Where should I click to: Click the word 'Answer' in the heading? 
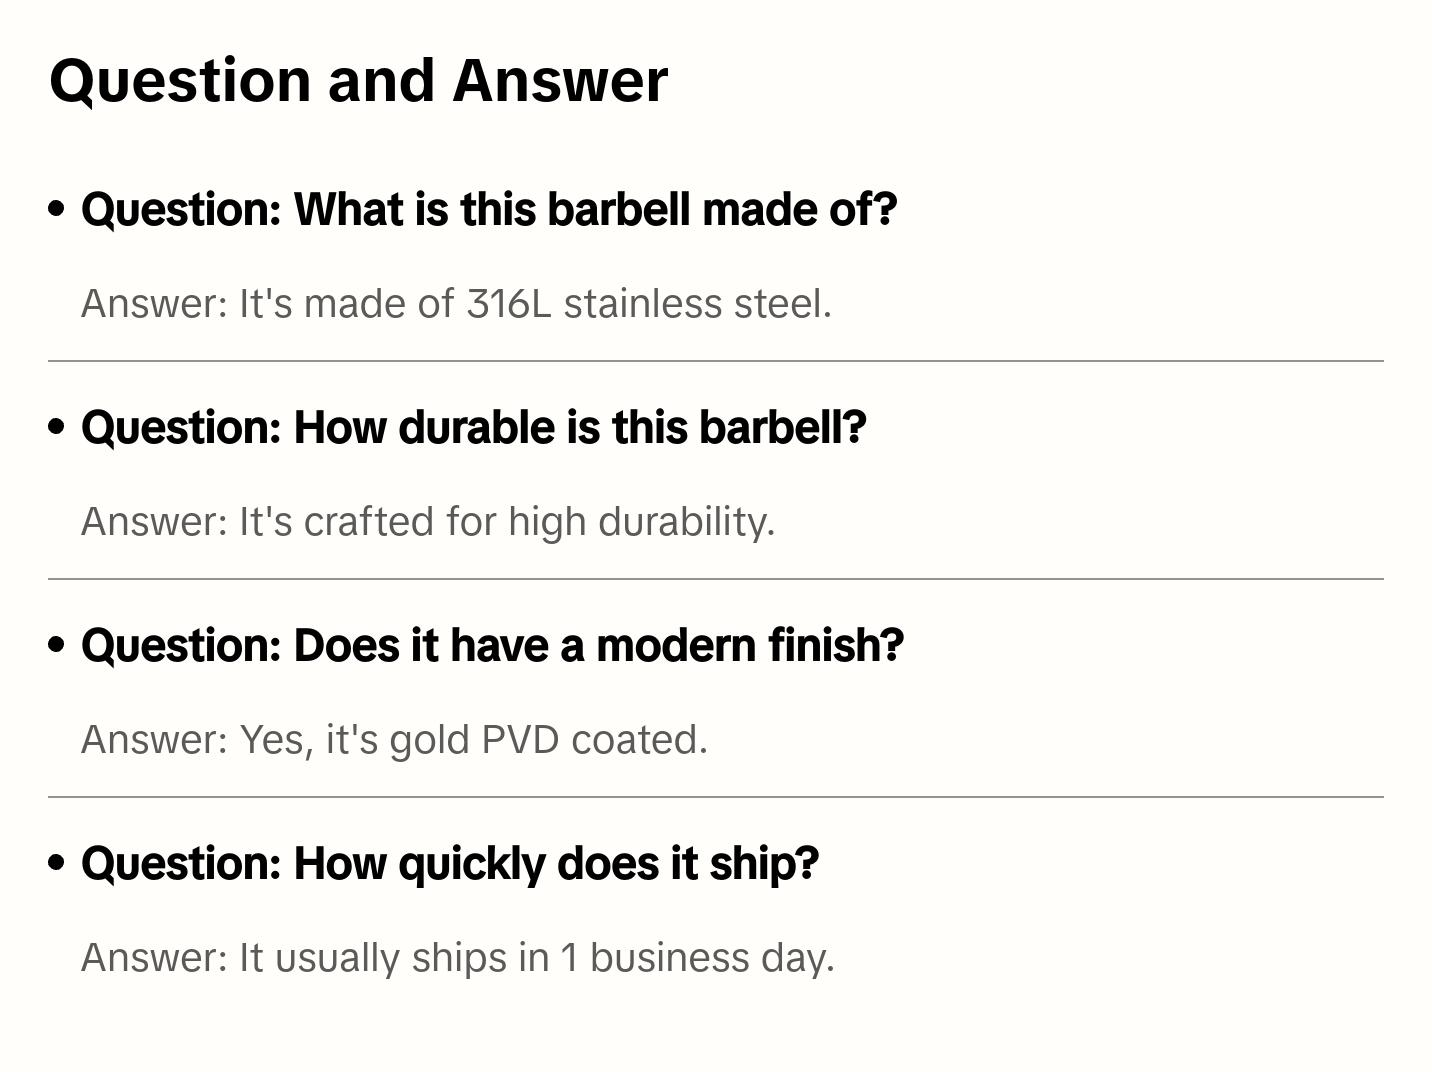[559, 81]
